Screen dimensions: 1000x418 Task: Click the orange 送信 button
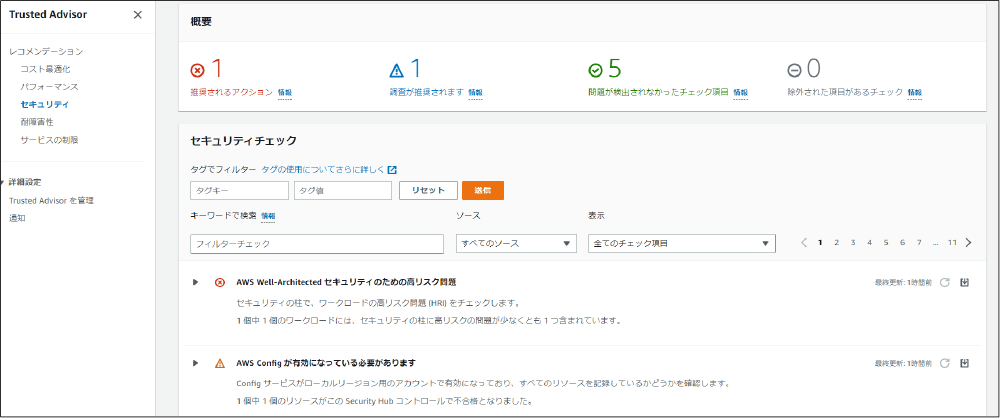click(x=483, y=190)
